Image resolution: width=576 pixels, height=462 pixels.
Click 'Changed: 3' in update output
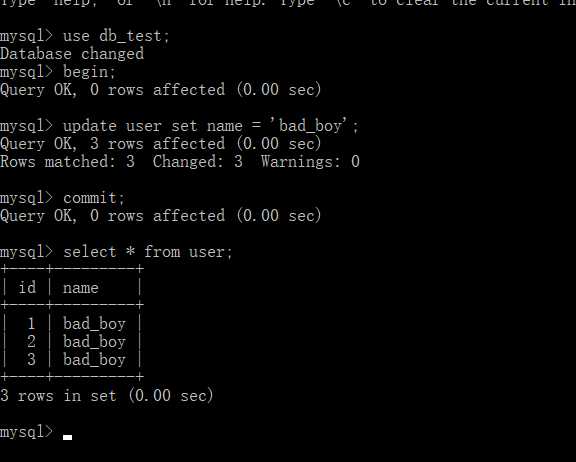click(198, 162)
